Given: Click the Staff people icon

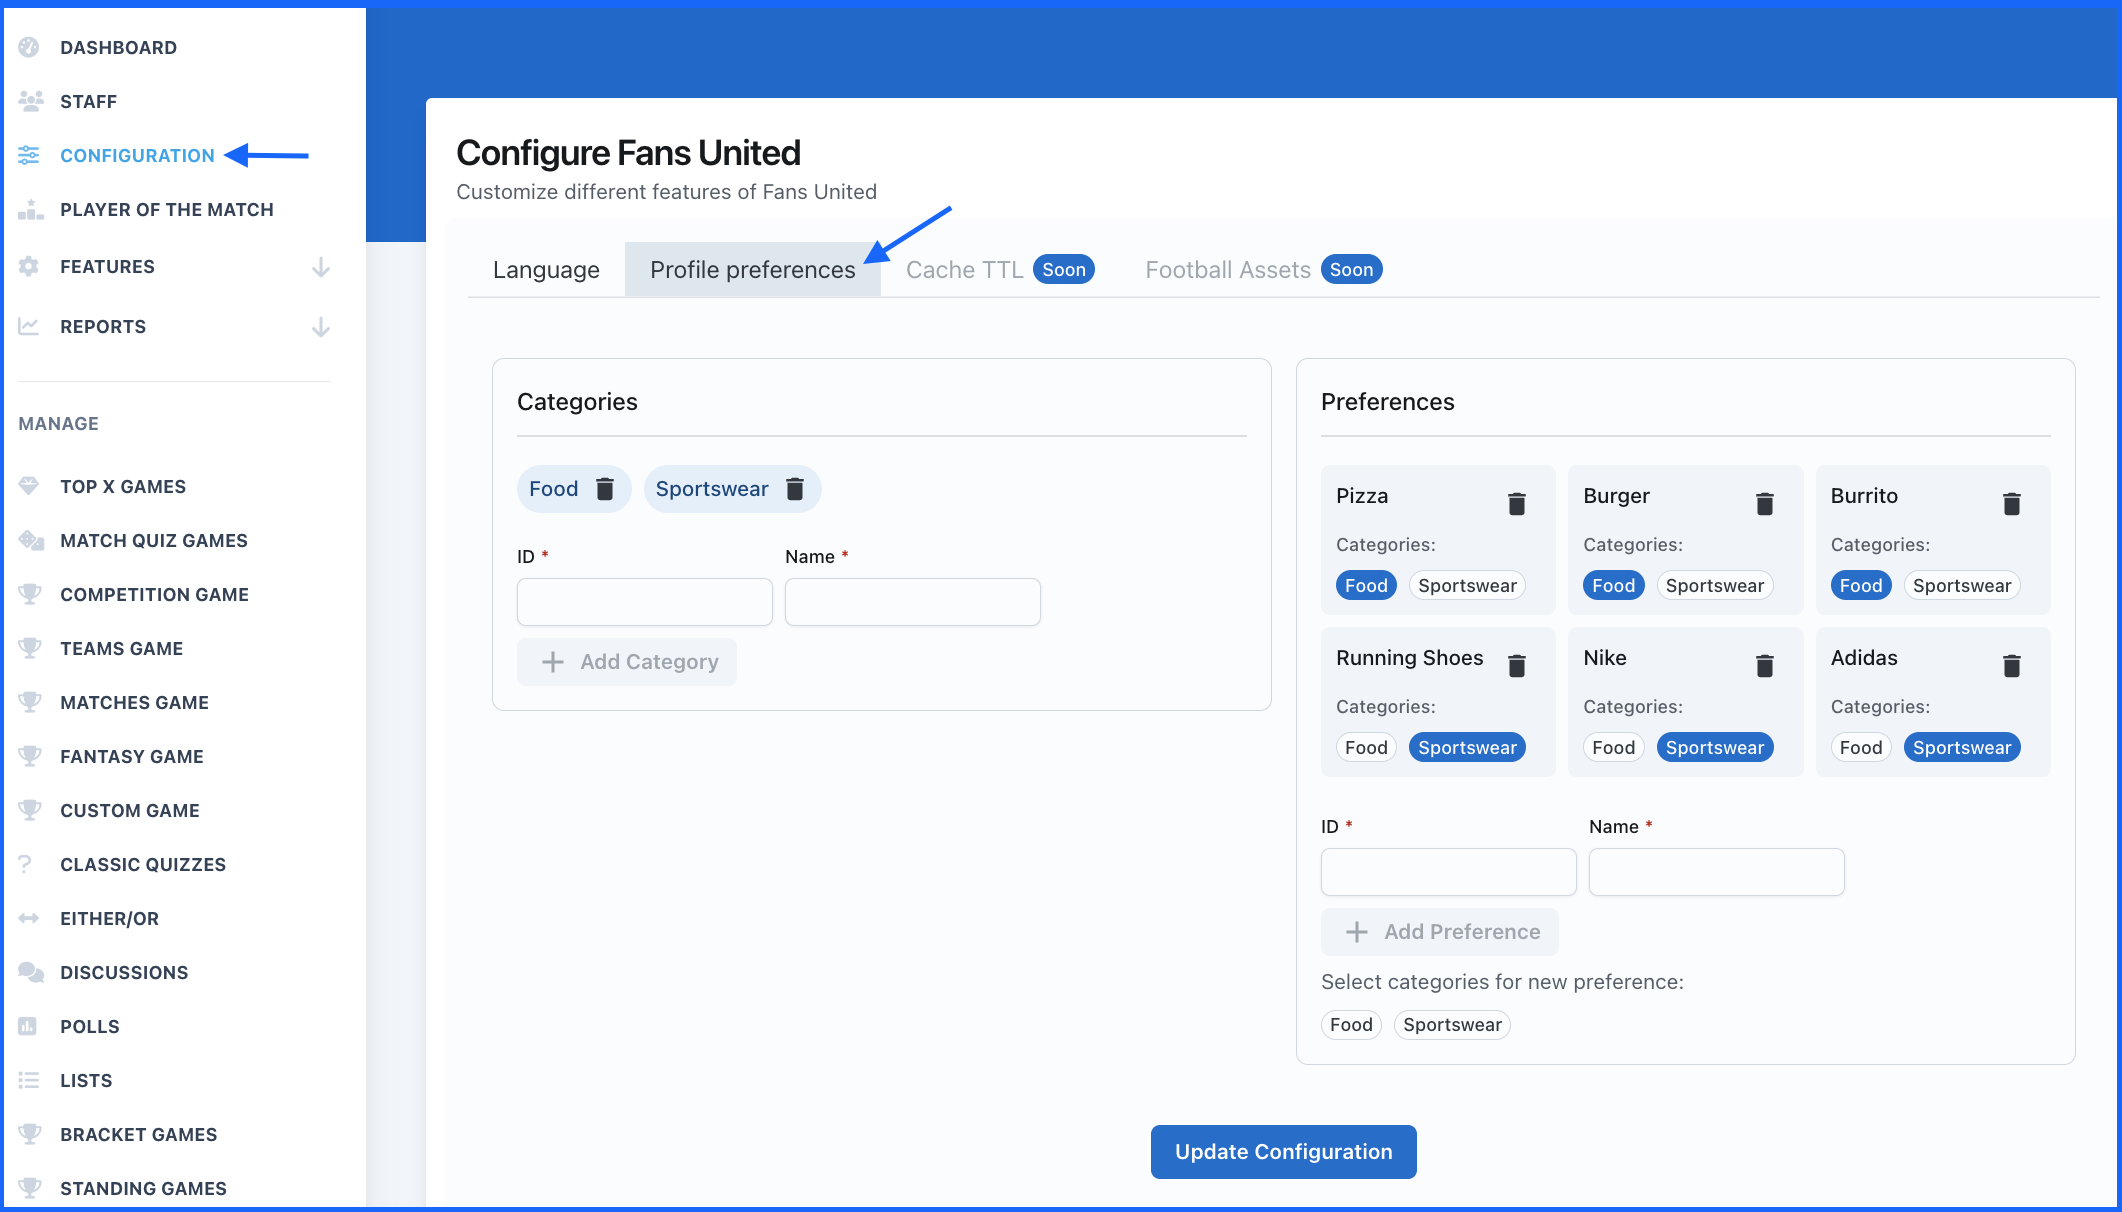Looking at the screenshot, I should [30, 101].
